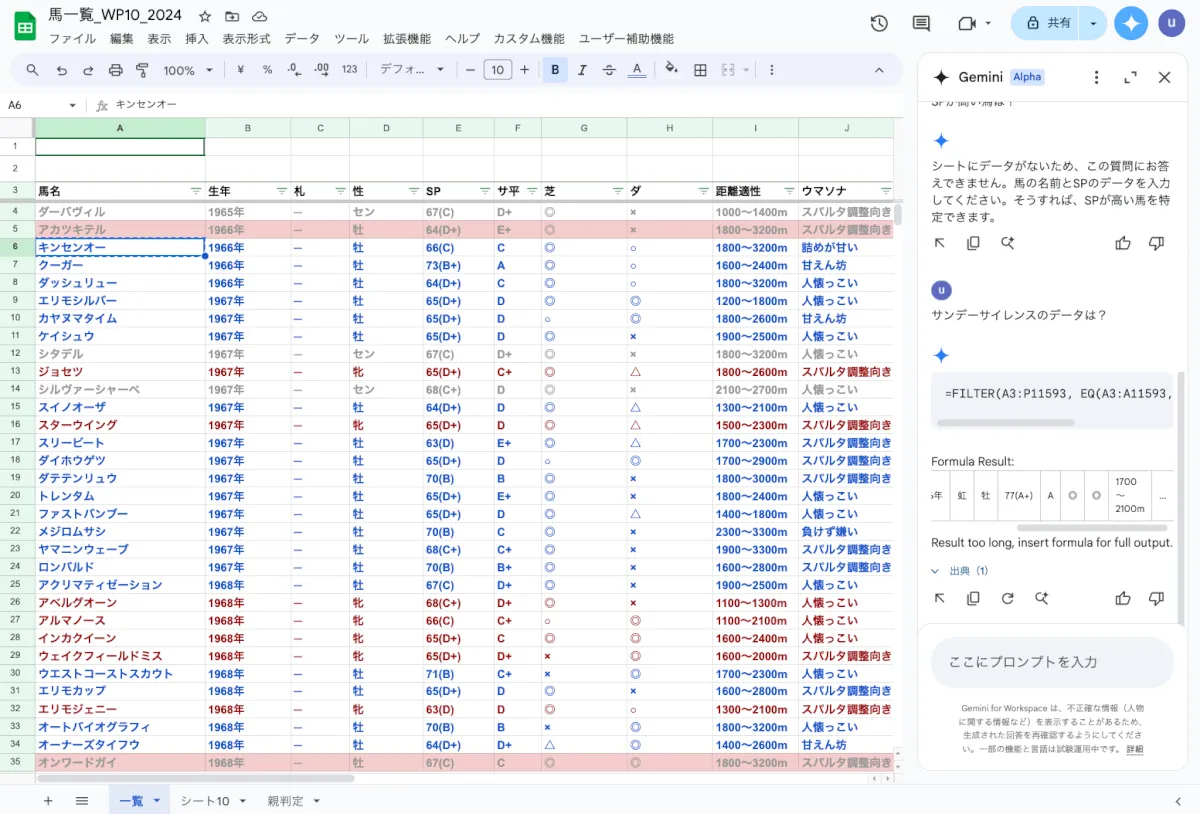Open the データ menu
The width and height of the screenshot is (1200, 814).
tap(302, 39)
